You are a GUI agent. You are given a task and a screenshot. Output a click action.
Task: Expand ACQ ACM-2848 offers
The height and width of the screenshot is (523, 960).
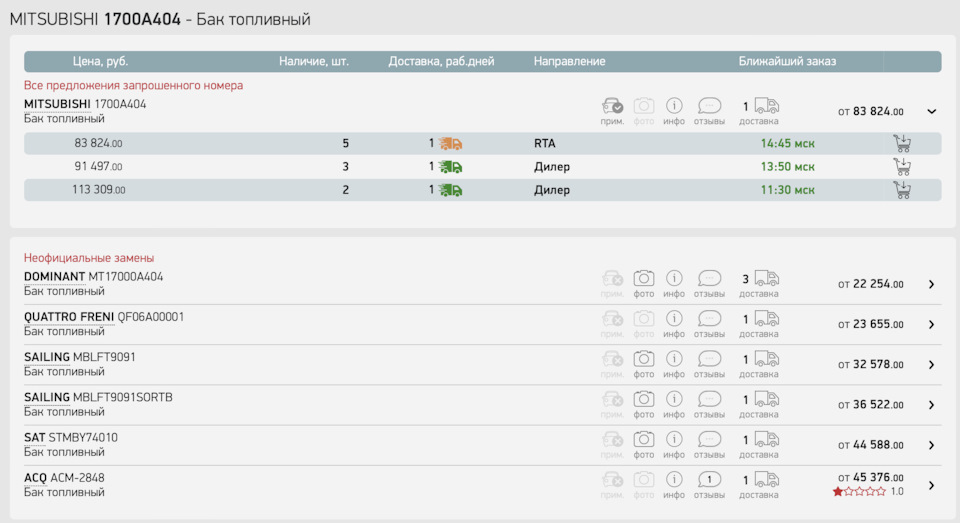(931, 485)
